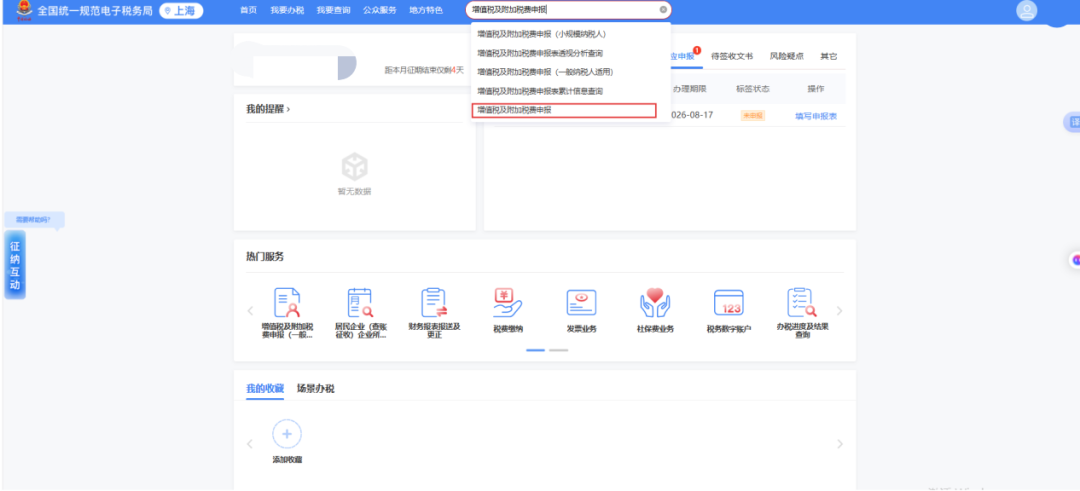Switch to the 待签收文书 tab
The width and height of the screenshot is (1080, 491).
pyautogui.click(x=732, y=56)
